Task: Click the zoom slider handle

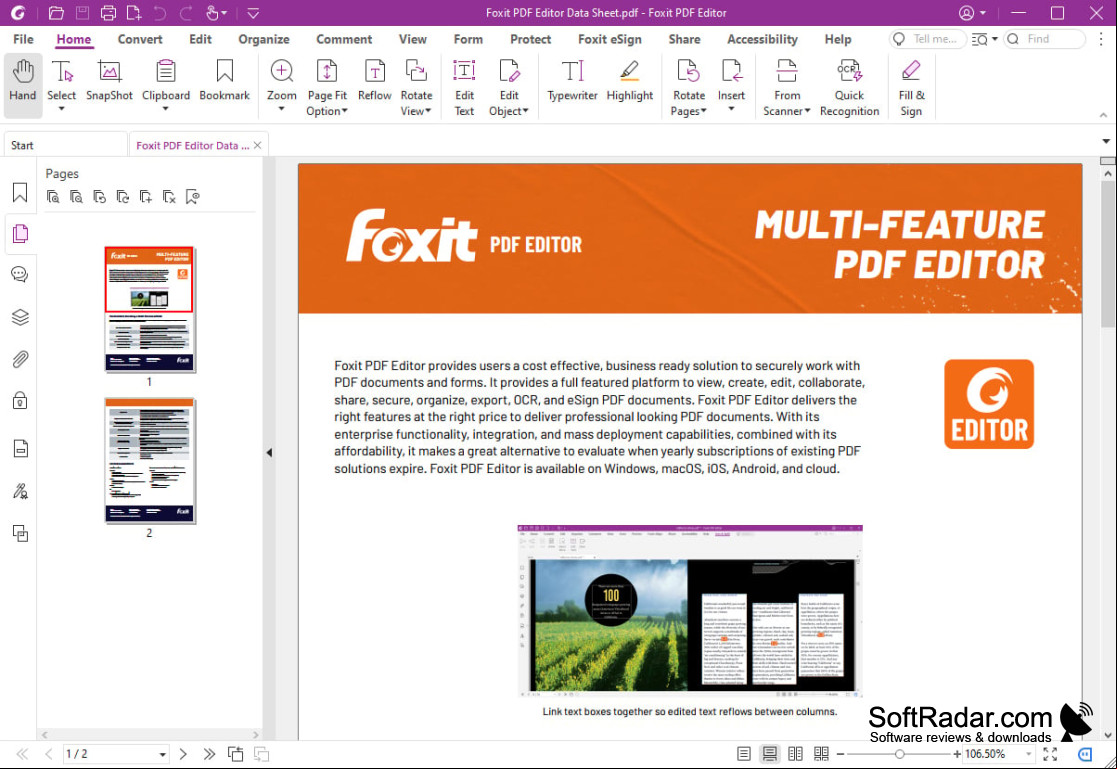Action: pos(900,754)
